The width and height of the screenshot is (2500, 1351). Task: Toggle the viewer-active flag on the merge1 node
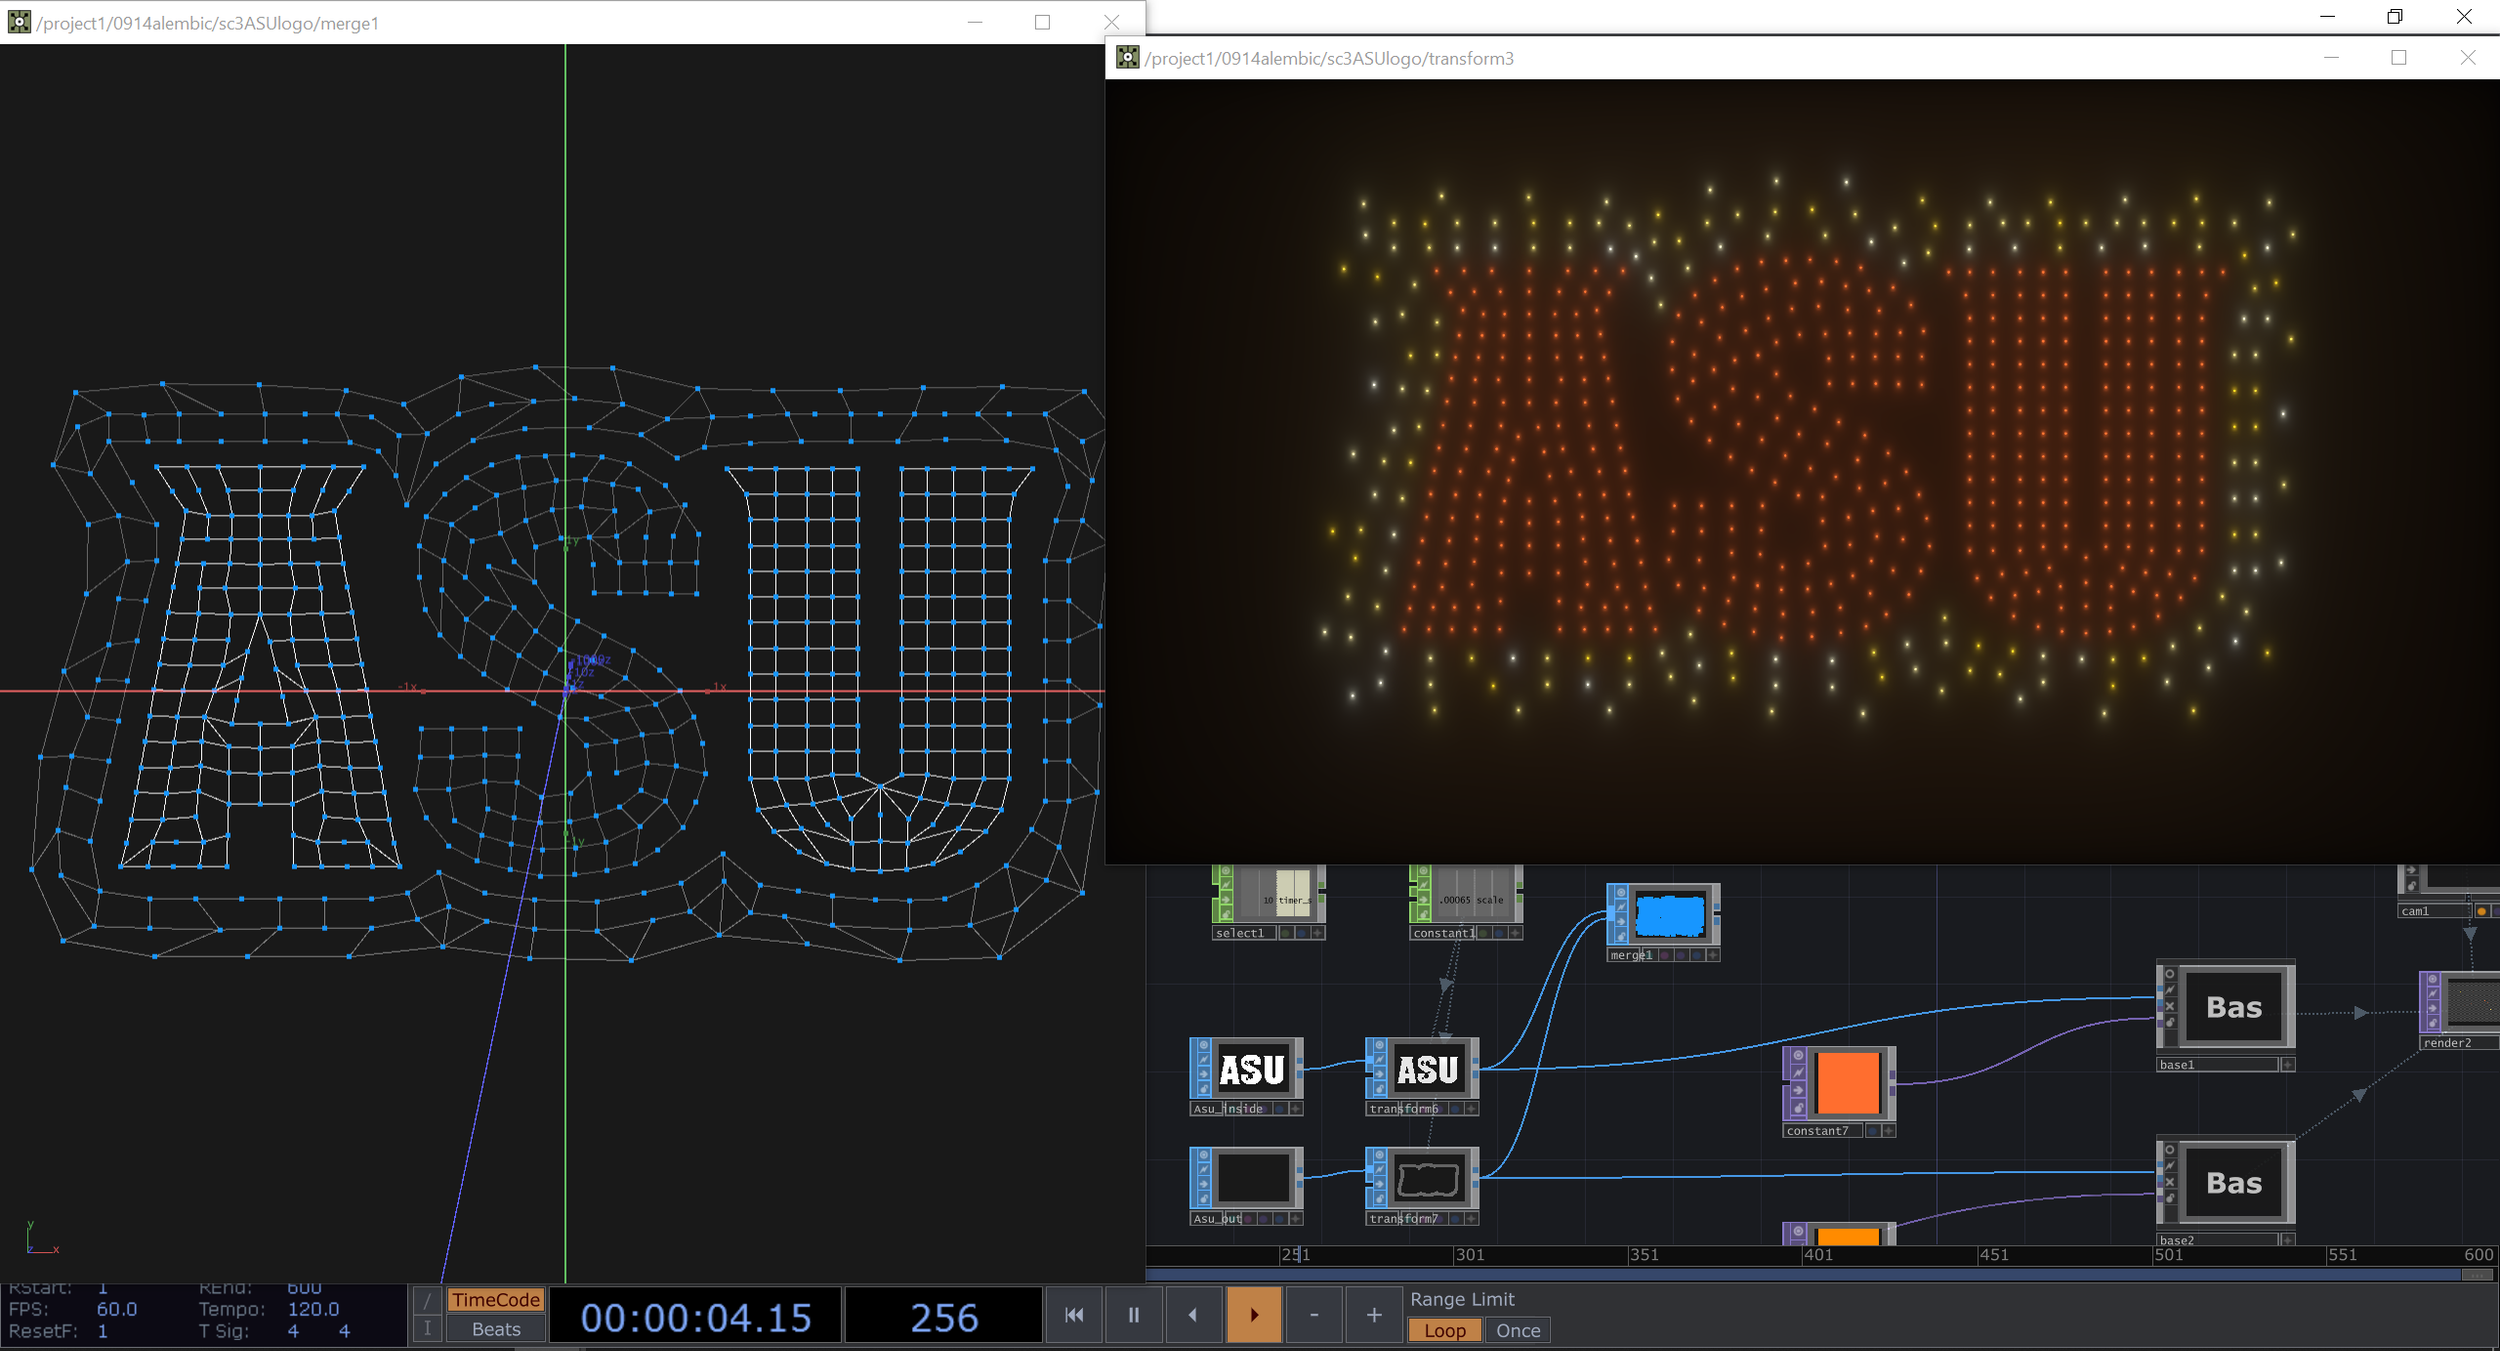(1621, 892)
